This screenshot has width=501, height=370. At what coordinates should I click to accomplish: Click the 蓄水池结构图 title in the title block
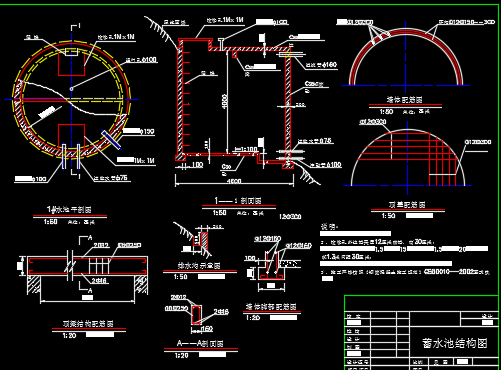click(455, 343)
